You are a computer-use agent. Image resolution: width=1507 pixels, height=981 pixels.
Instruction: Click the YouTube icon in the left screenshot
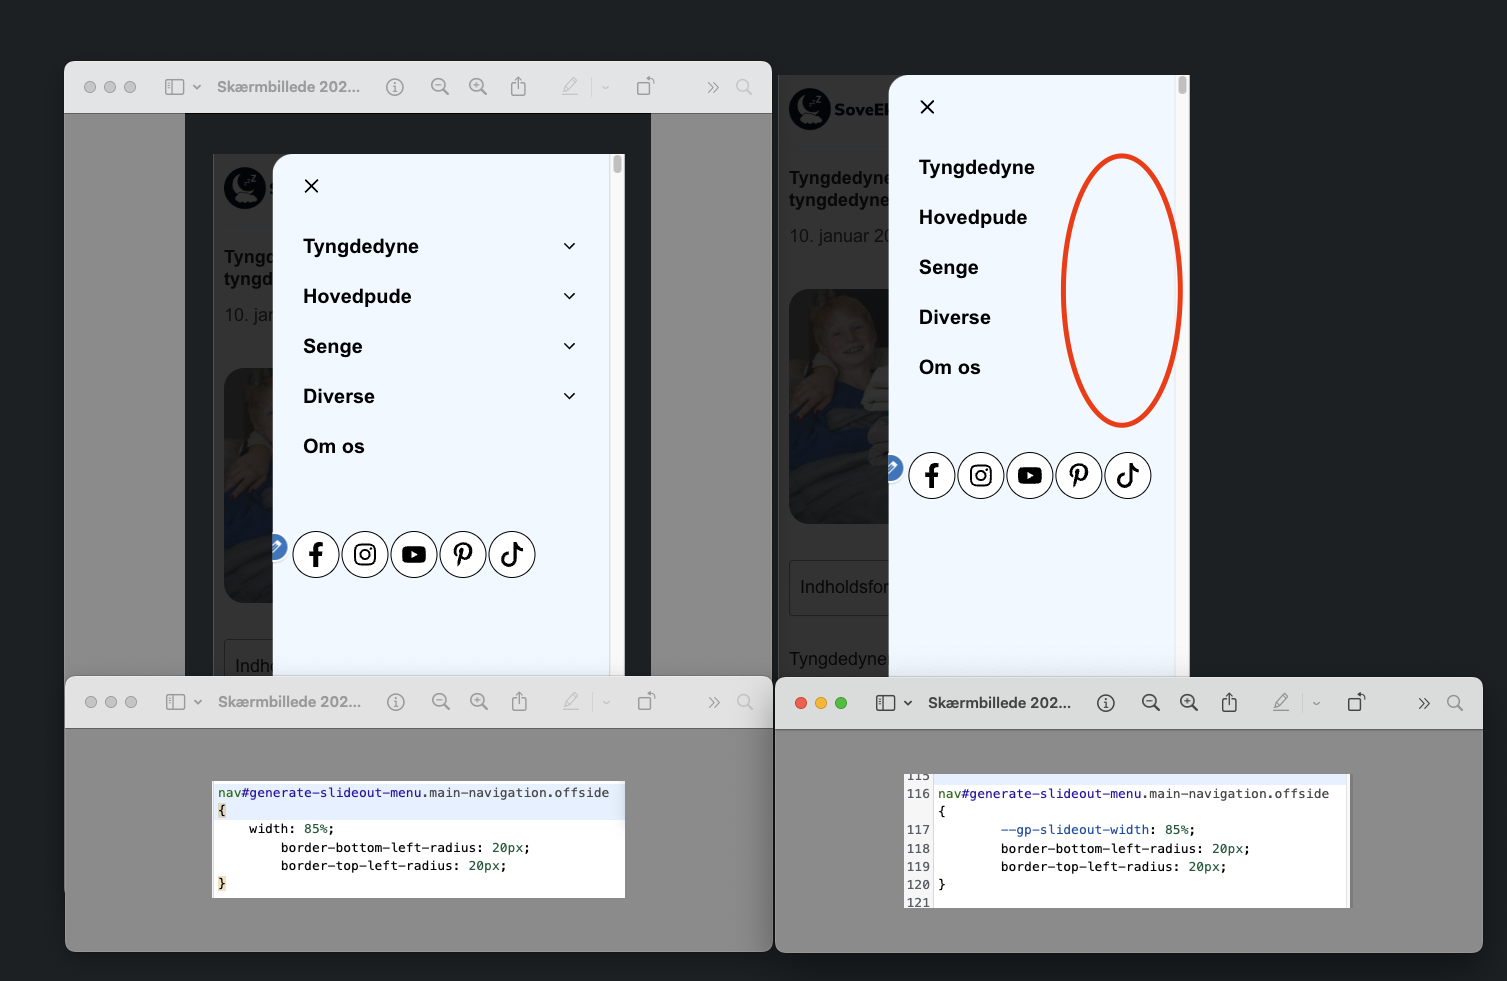414,554
